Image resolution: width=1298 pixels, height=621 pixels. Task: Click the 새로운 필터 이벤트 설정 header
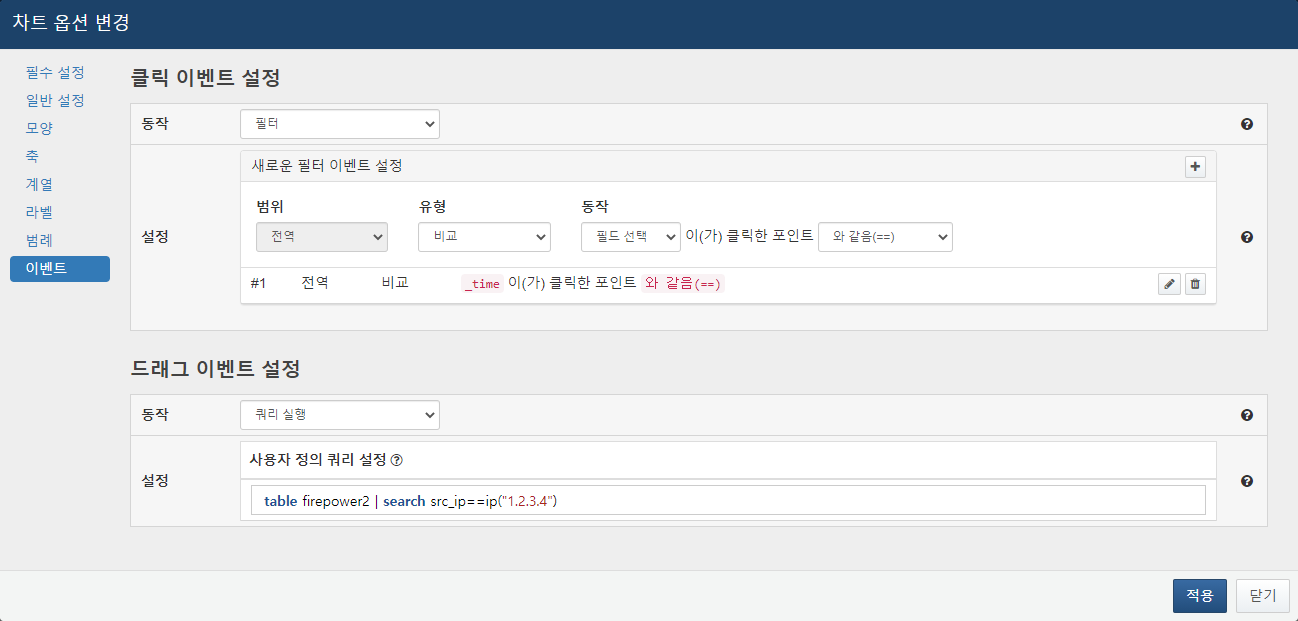click(x=327, y=166)
